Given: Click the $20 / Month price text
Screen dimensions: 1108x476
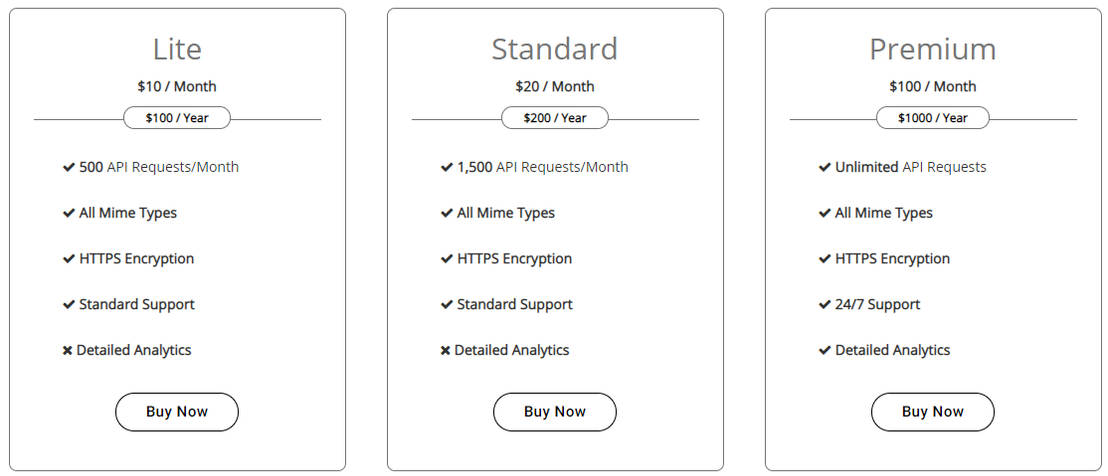Looking at the screenshot, I should click(x=555, y=87).
